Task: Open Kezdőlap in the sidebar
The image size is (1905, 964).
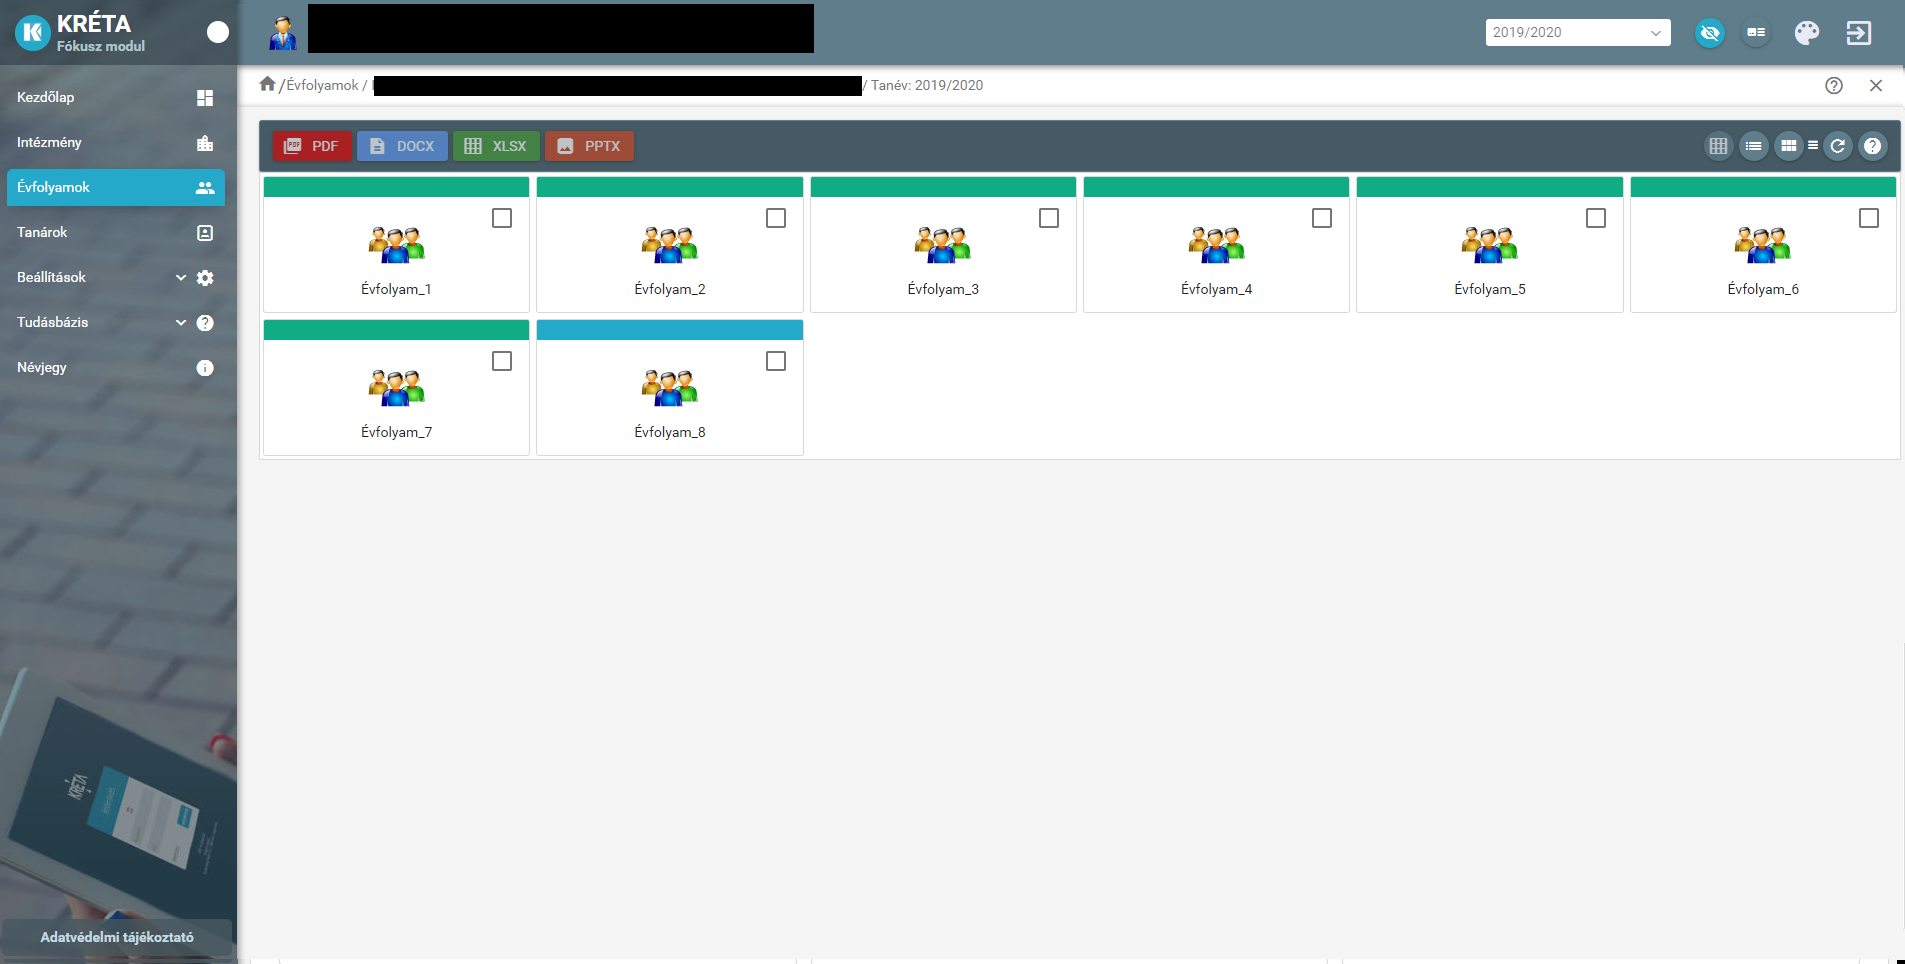Action: [x=116, y=97]
